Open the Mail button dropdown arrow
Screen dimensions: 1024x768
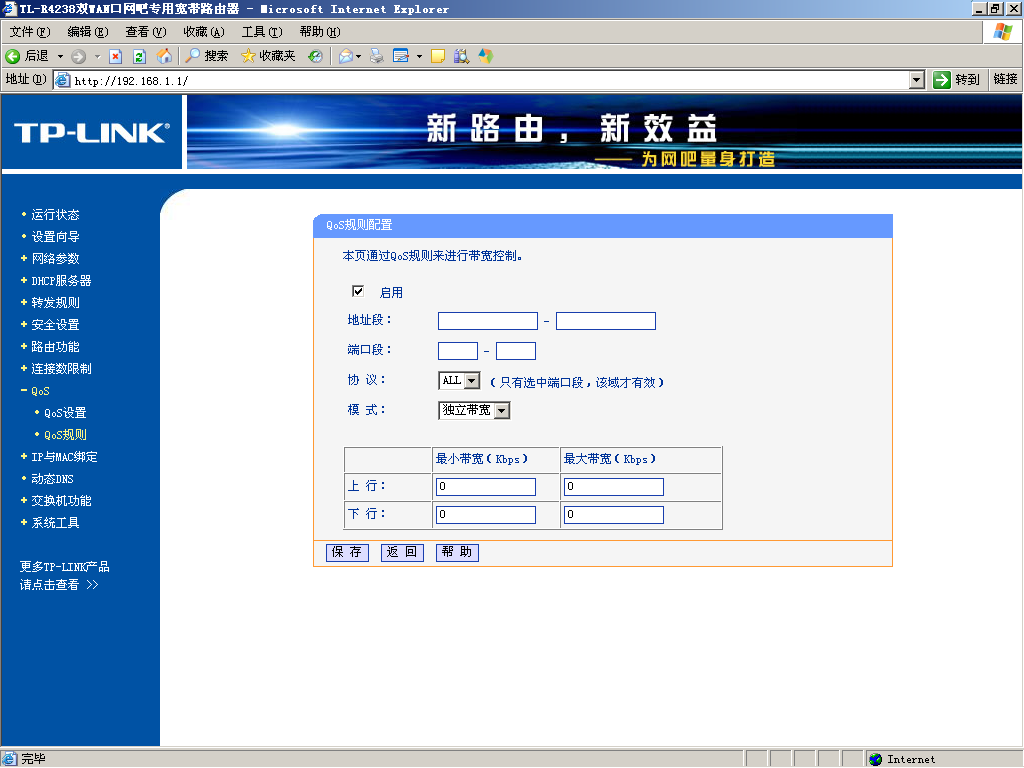tap(359, 57)
